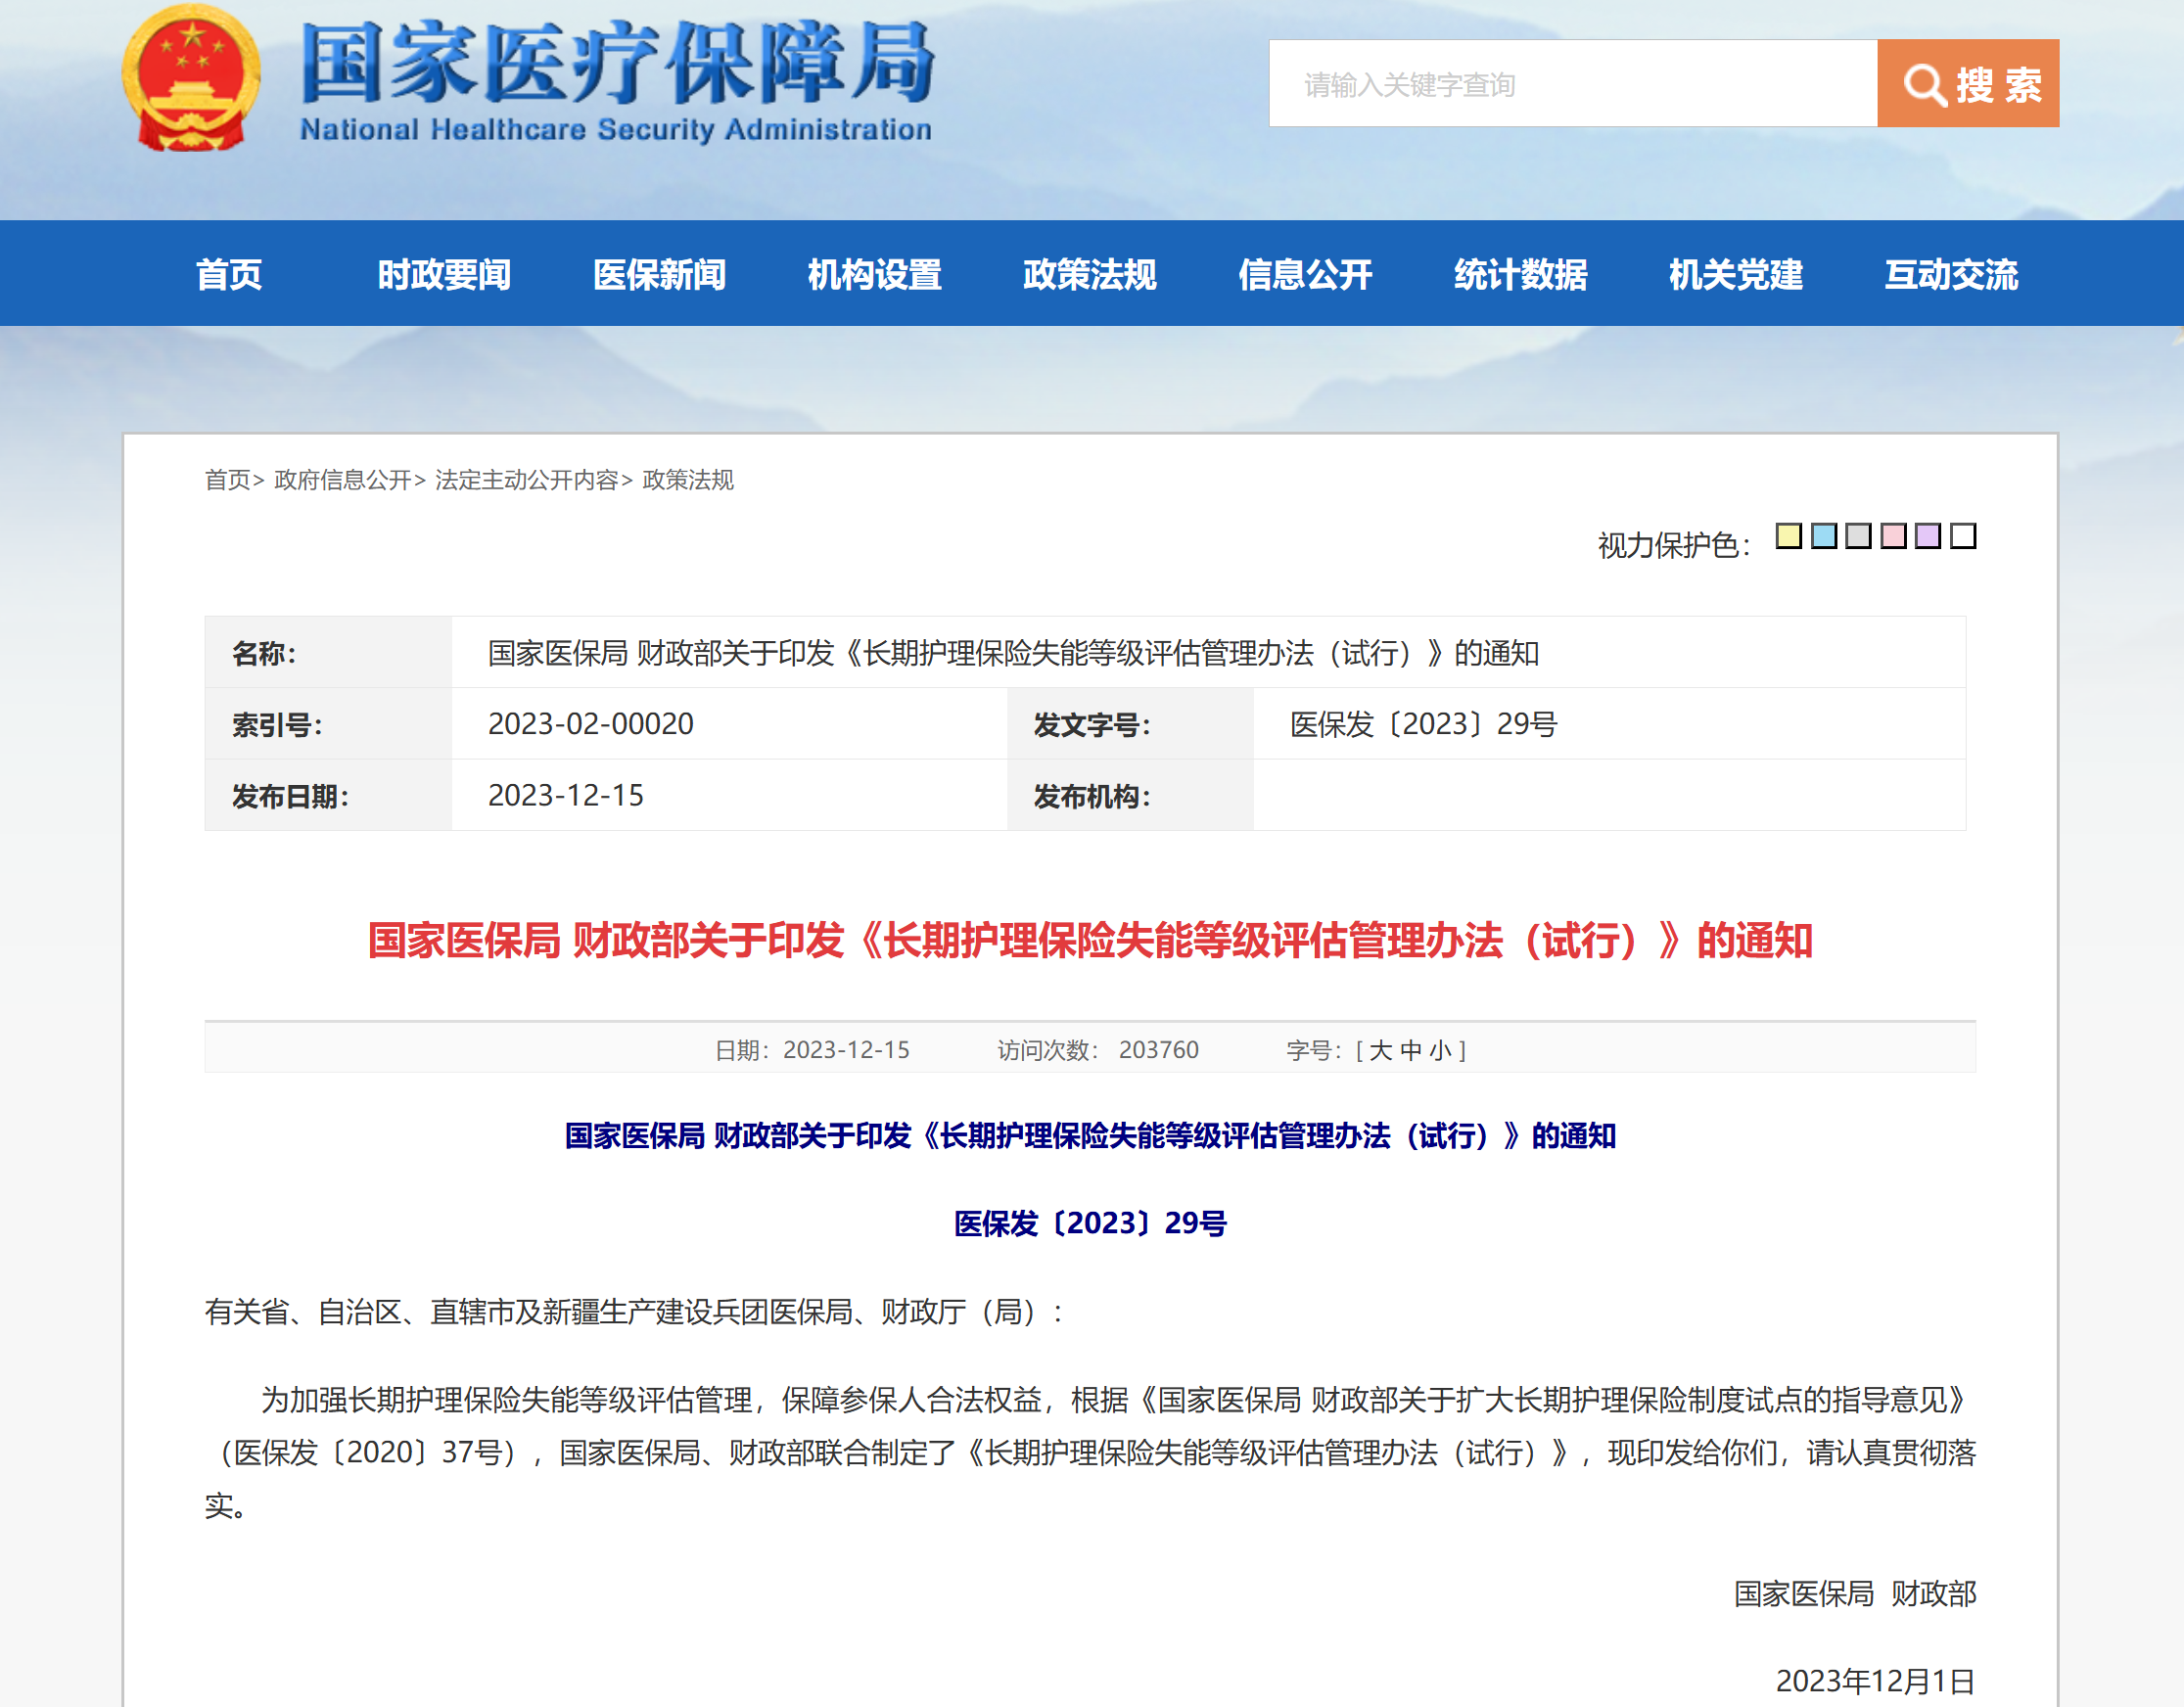Viewport: 2184px width, 1707px height.
Task: Choose the gray eye-protection color swatch
Action: click(1858, 536)
